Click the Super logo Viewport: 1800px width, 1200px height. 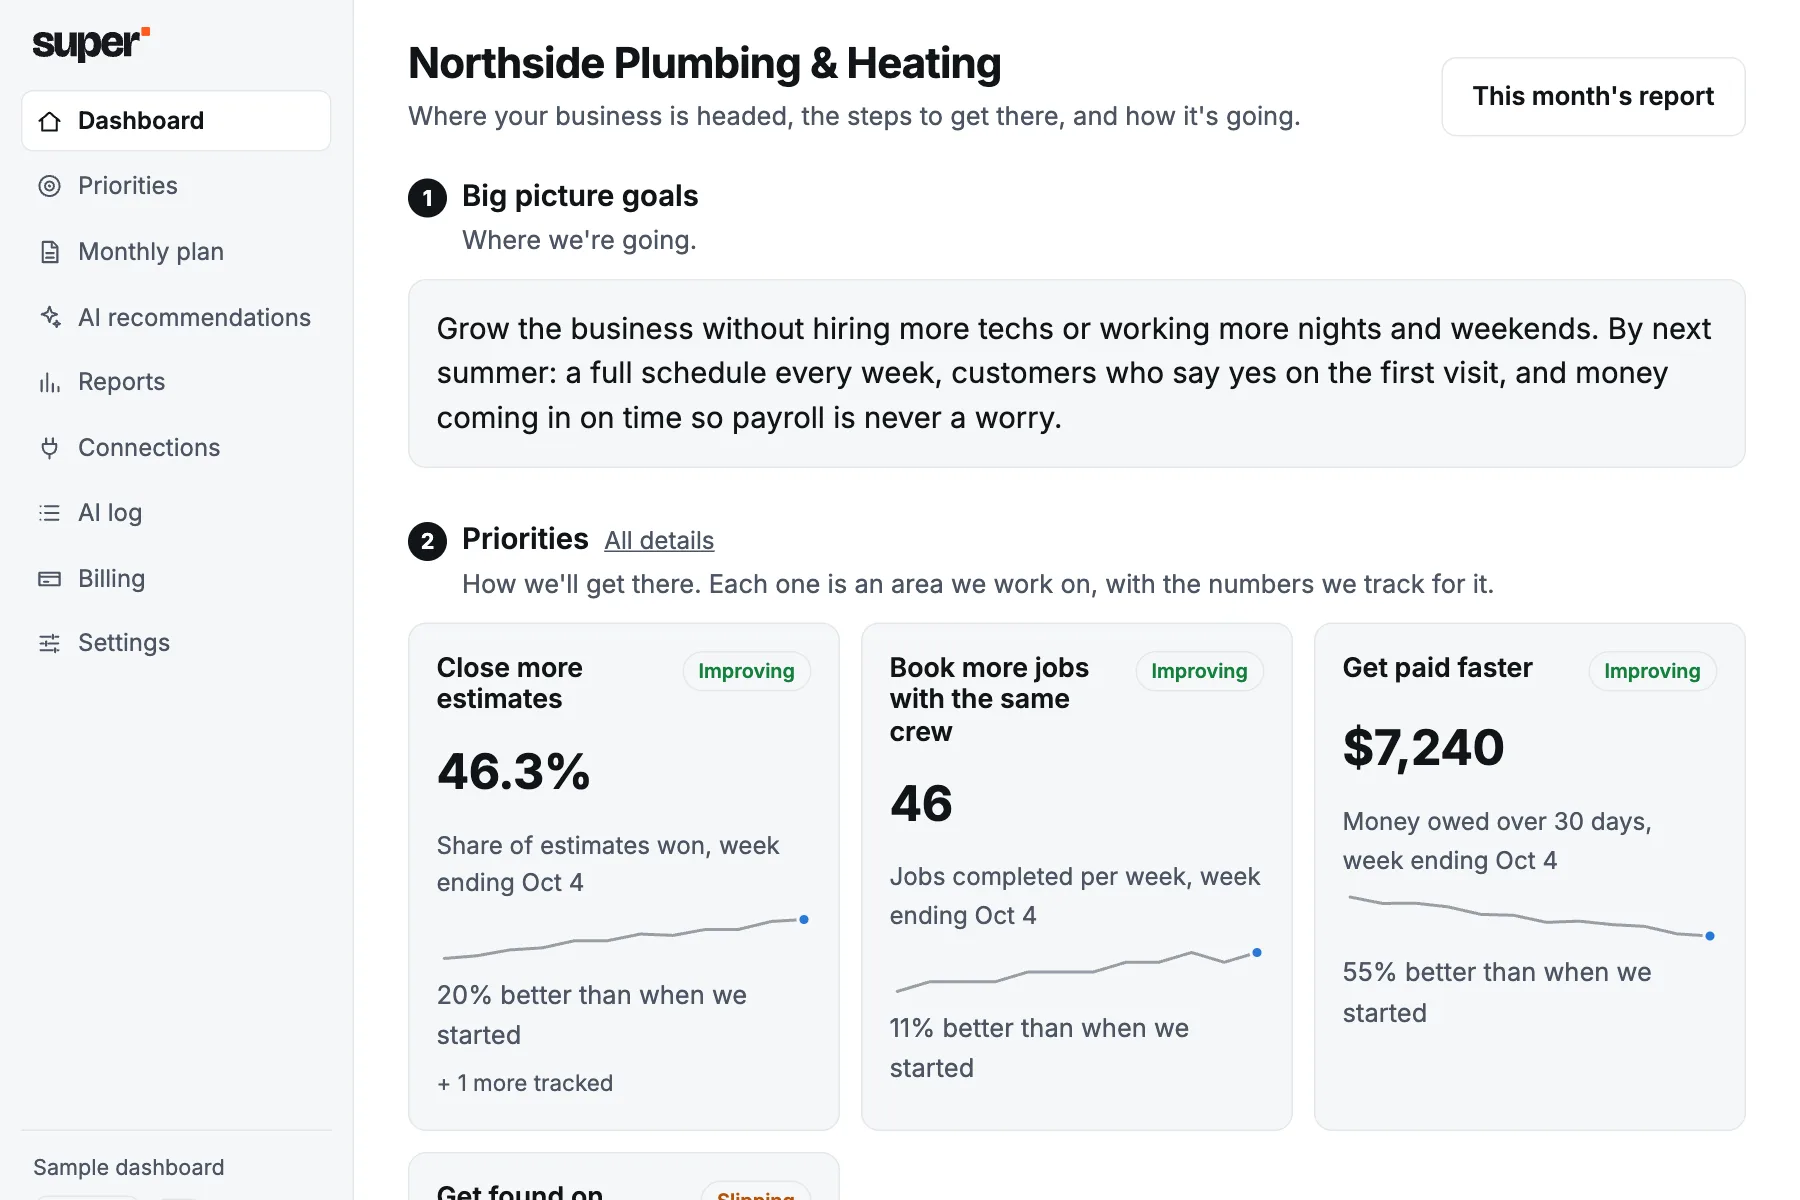(x=91, y=43)
